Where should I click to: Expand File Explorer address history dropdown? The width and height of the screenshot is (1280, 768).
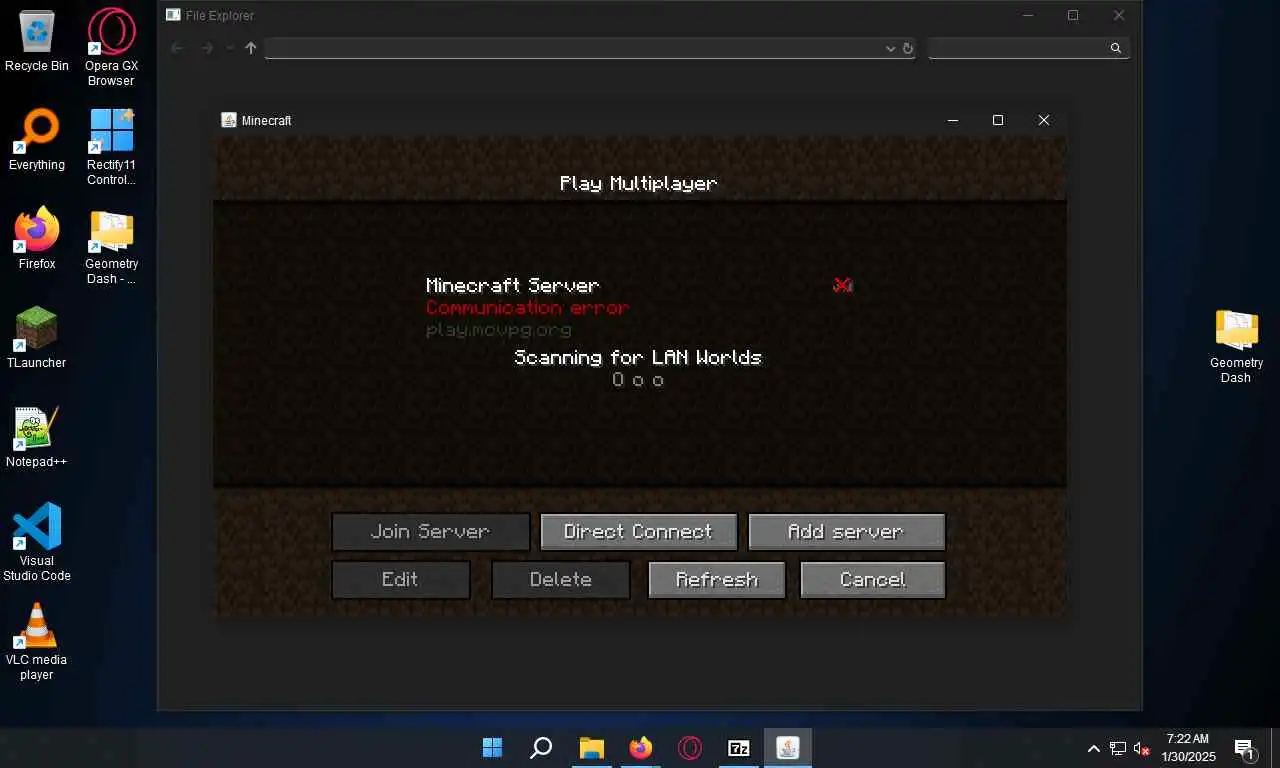pyautogui.click(x=890, y=48)
